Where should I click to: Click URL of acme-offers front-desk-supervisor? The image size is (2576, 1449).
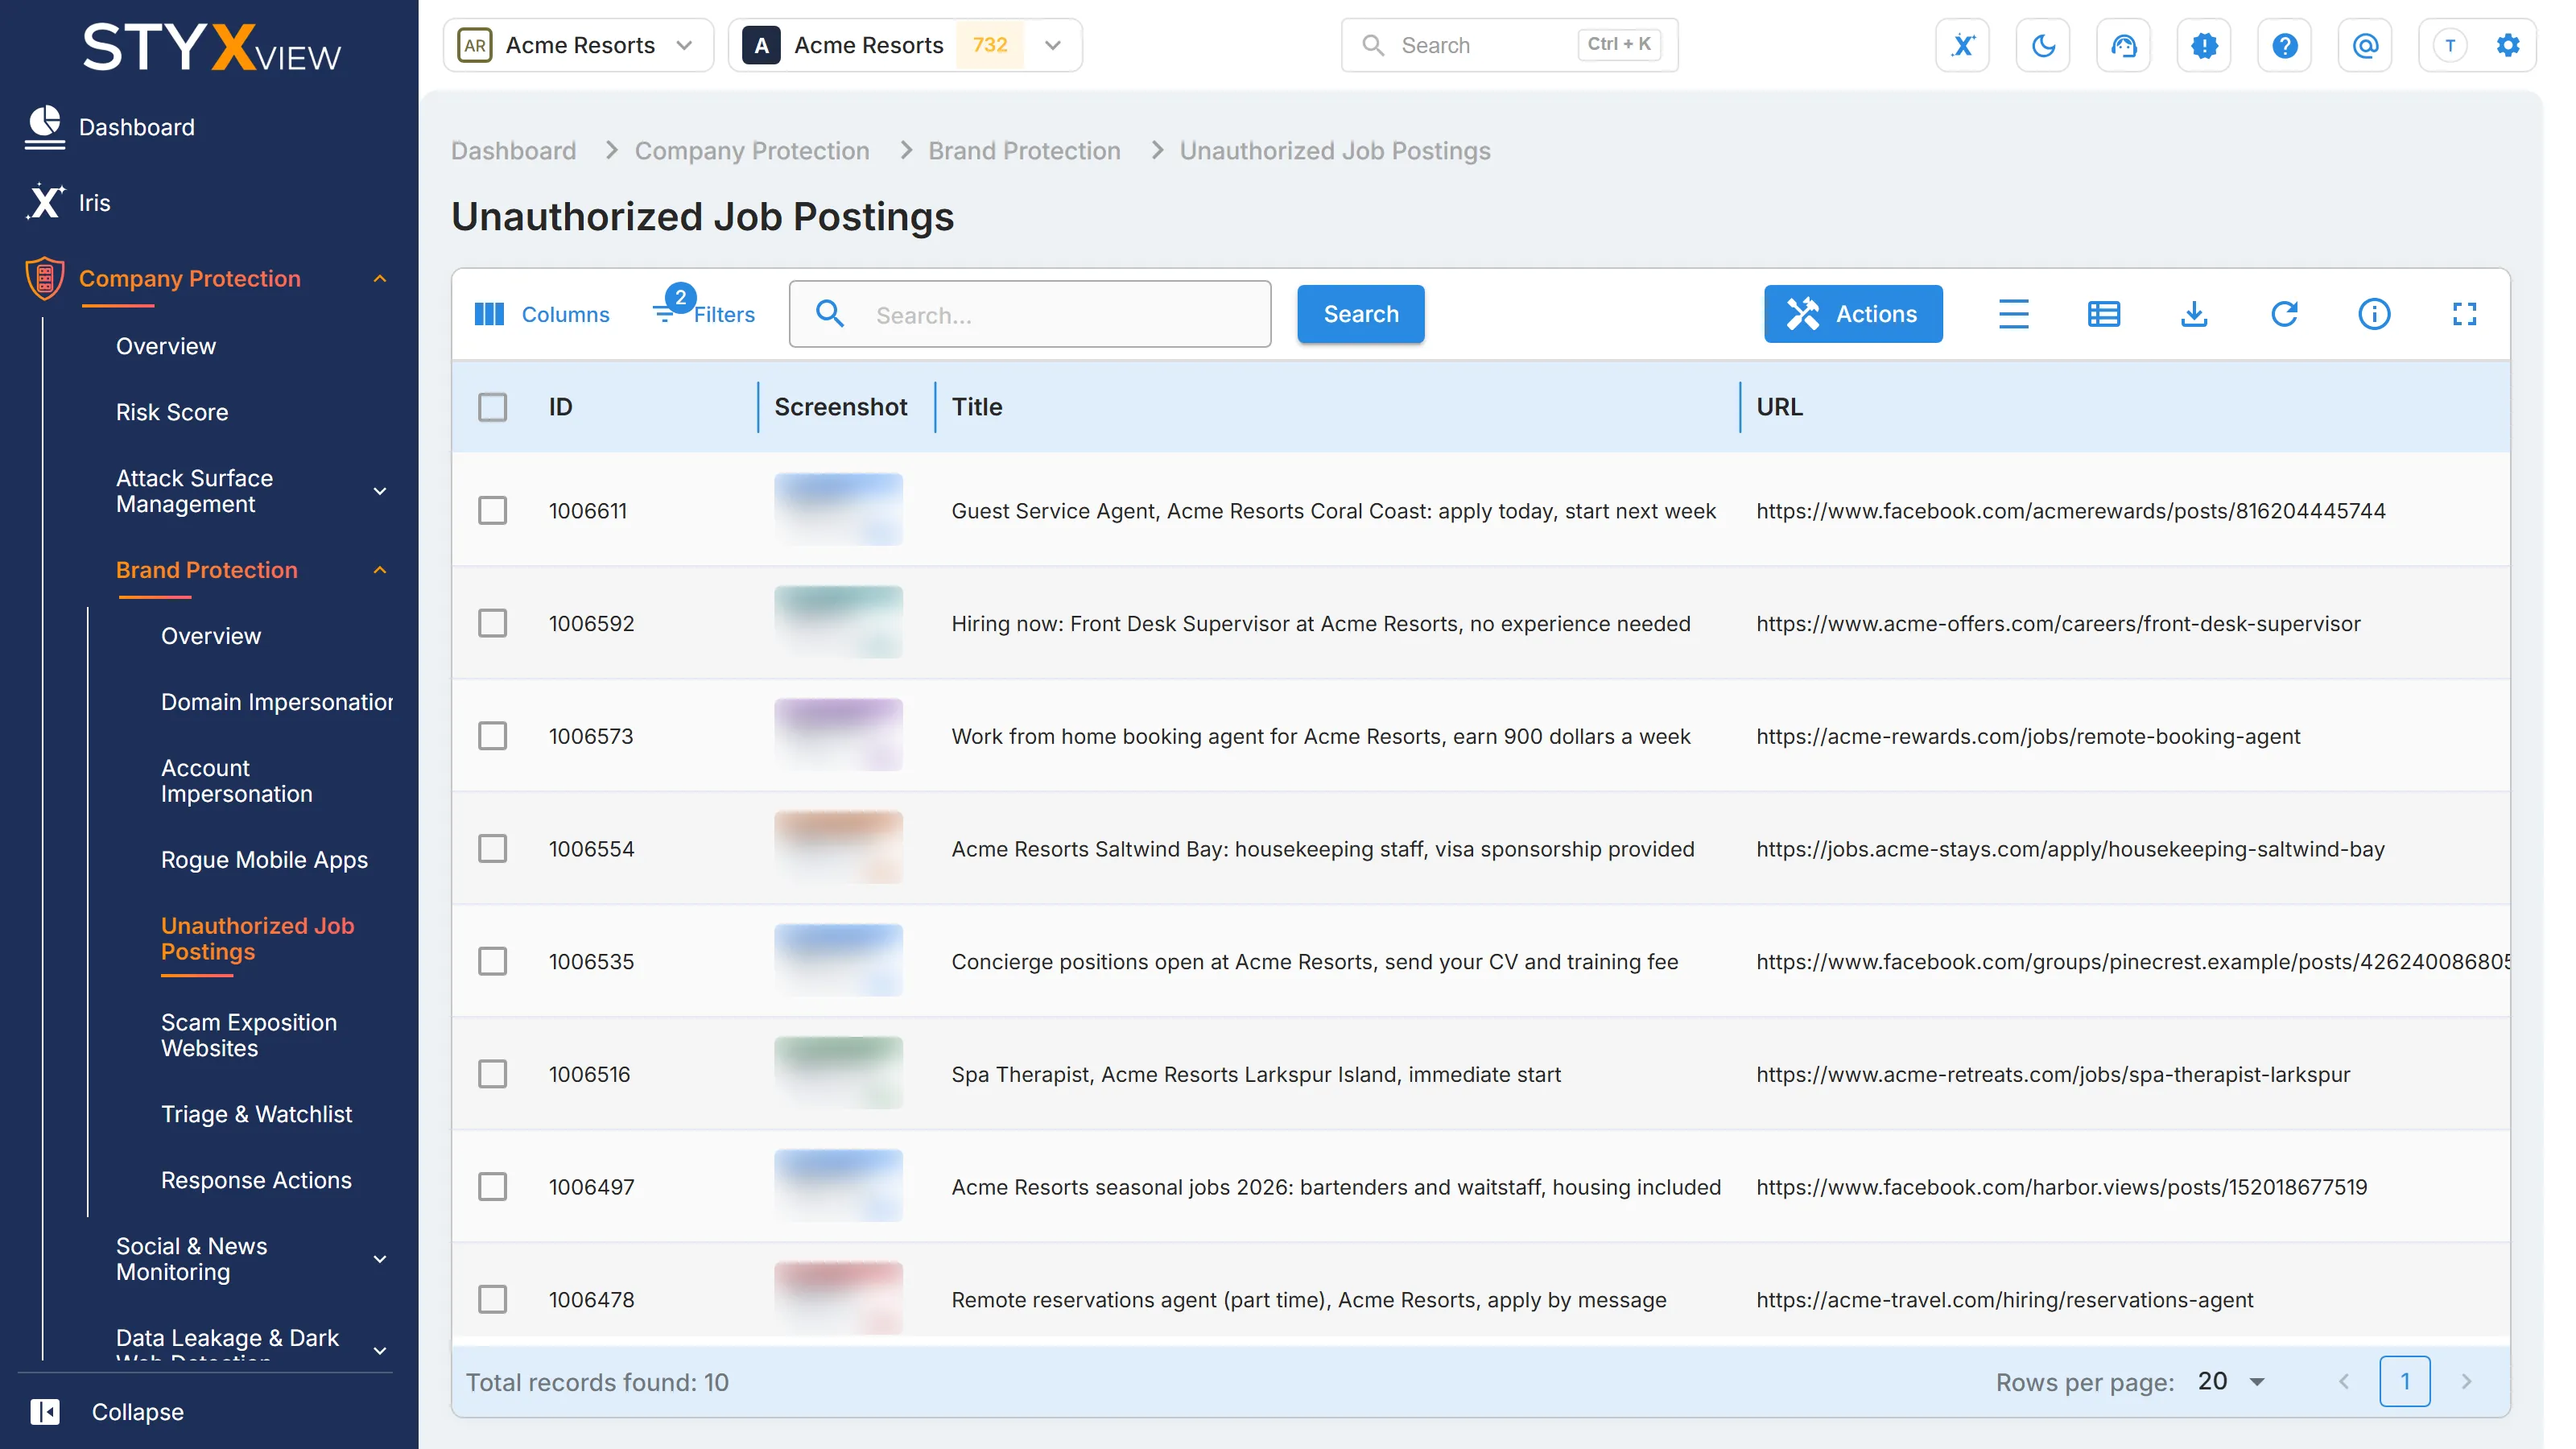(2058, 623)
